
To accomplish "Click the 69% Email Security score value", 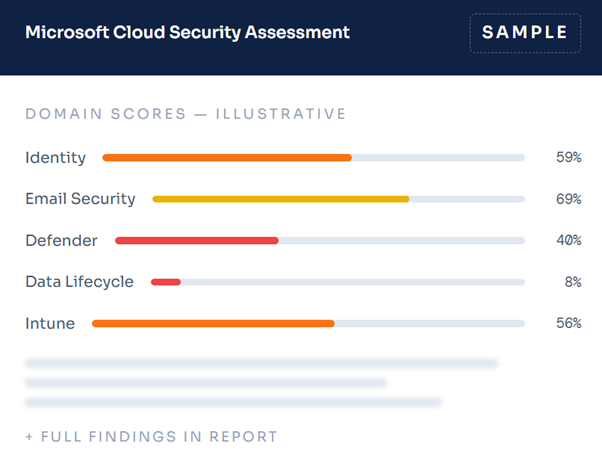I will [568, 199].
